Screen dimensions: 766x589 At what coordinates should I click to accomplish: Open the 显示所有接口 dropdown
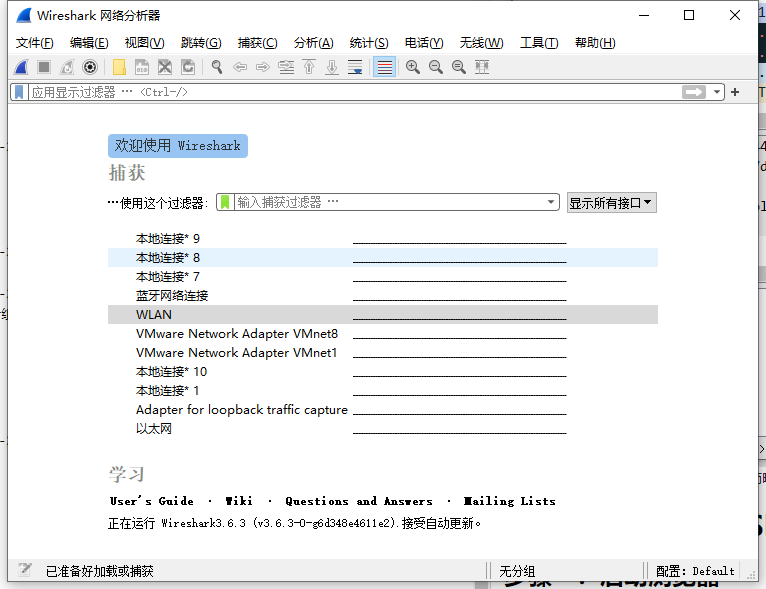612,202
